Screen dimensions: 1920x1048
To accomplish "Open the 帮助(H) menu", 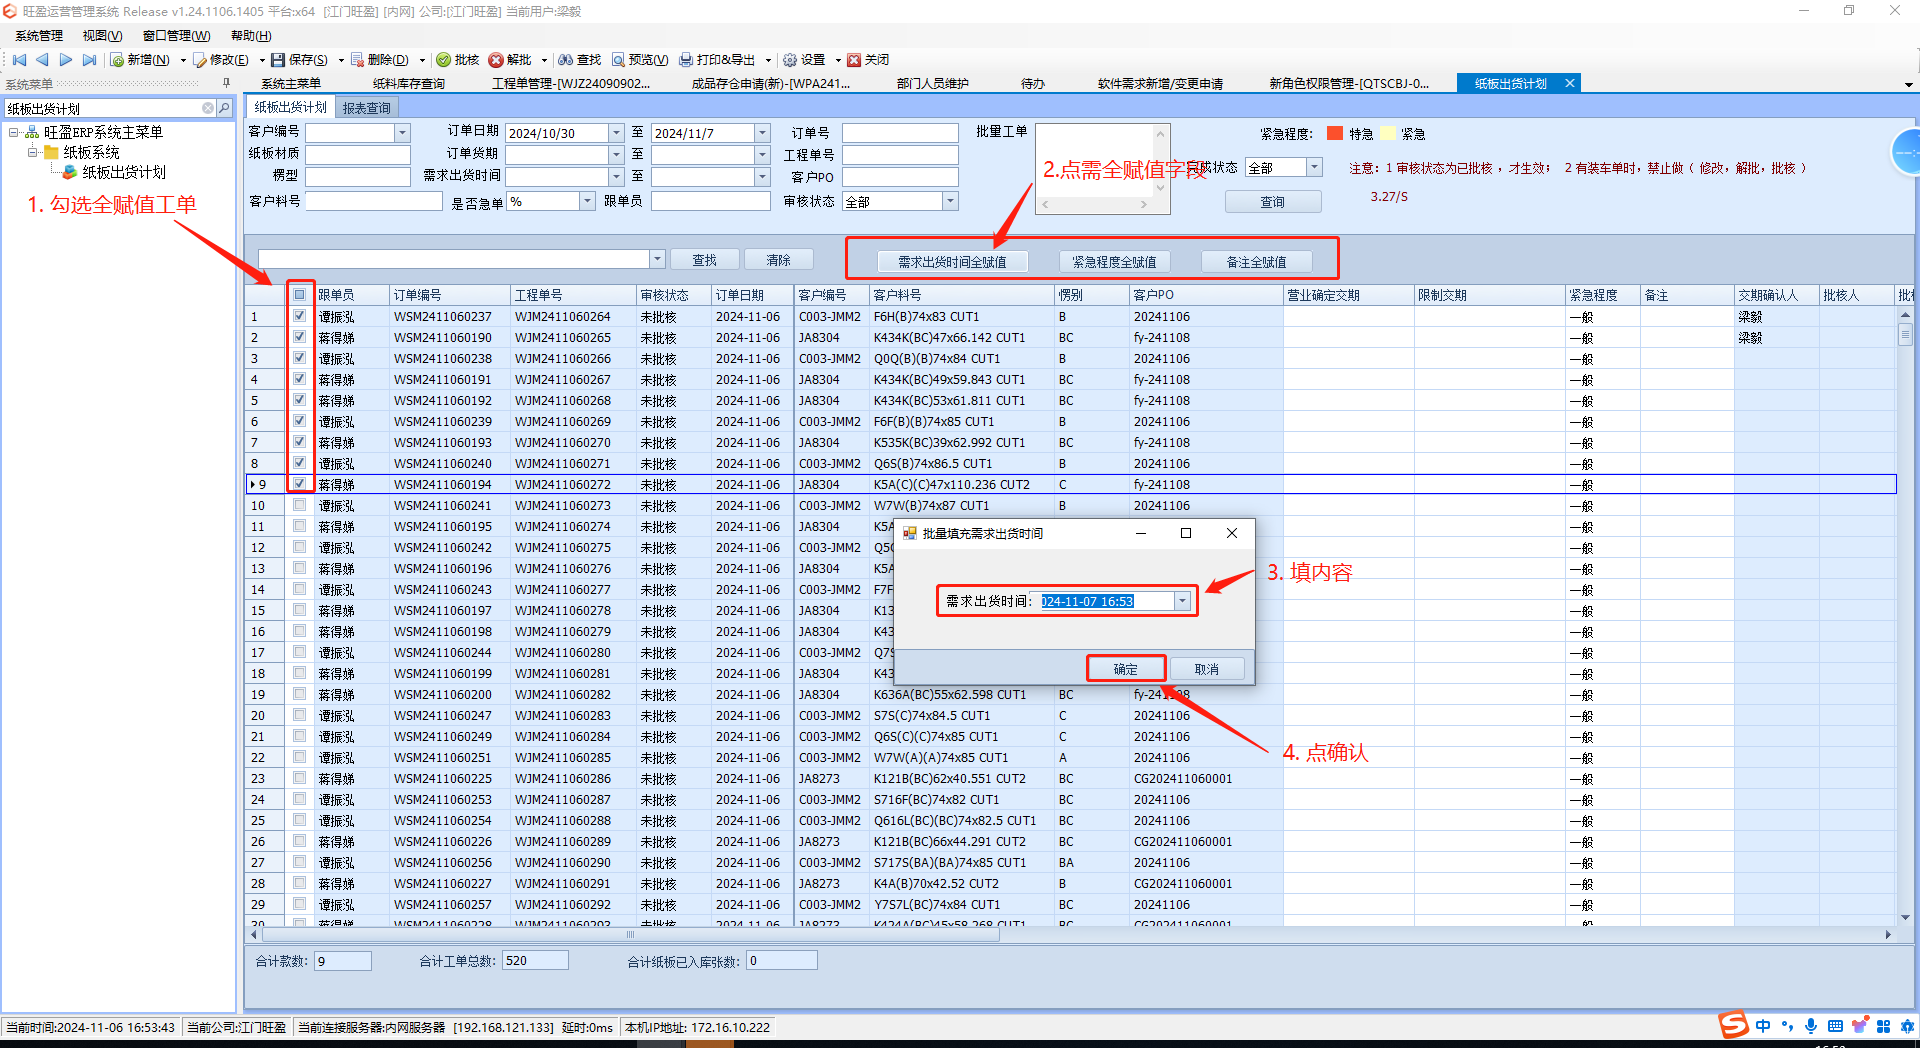I will pos(251,36).
